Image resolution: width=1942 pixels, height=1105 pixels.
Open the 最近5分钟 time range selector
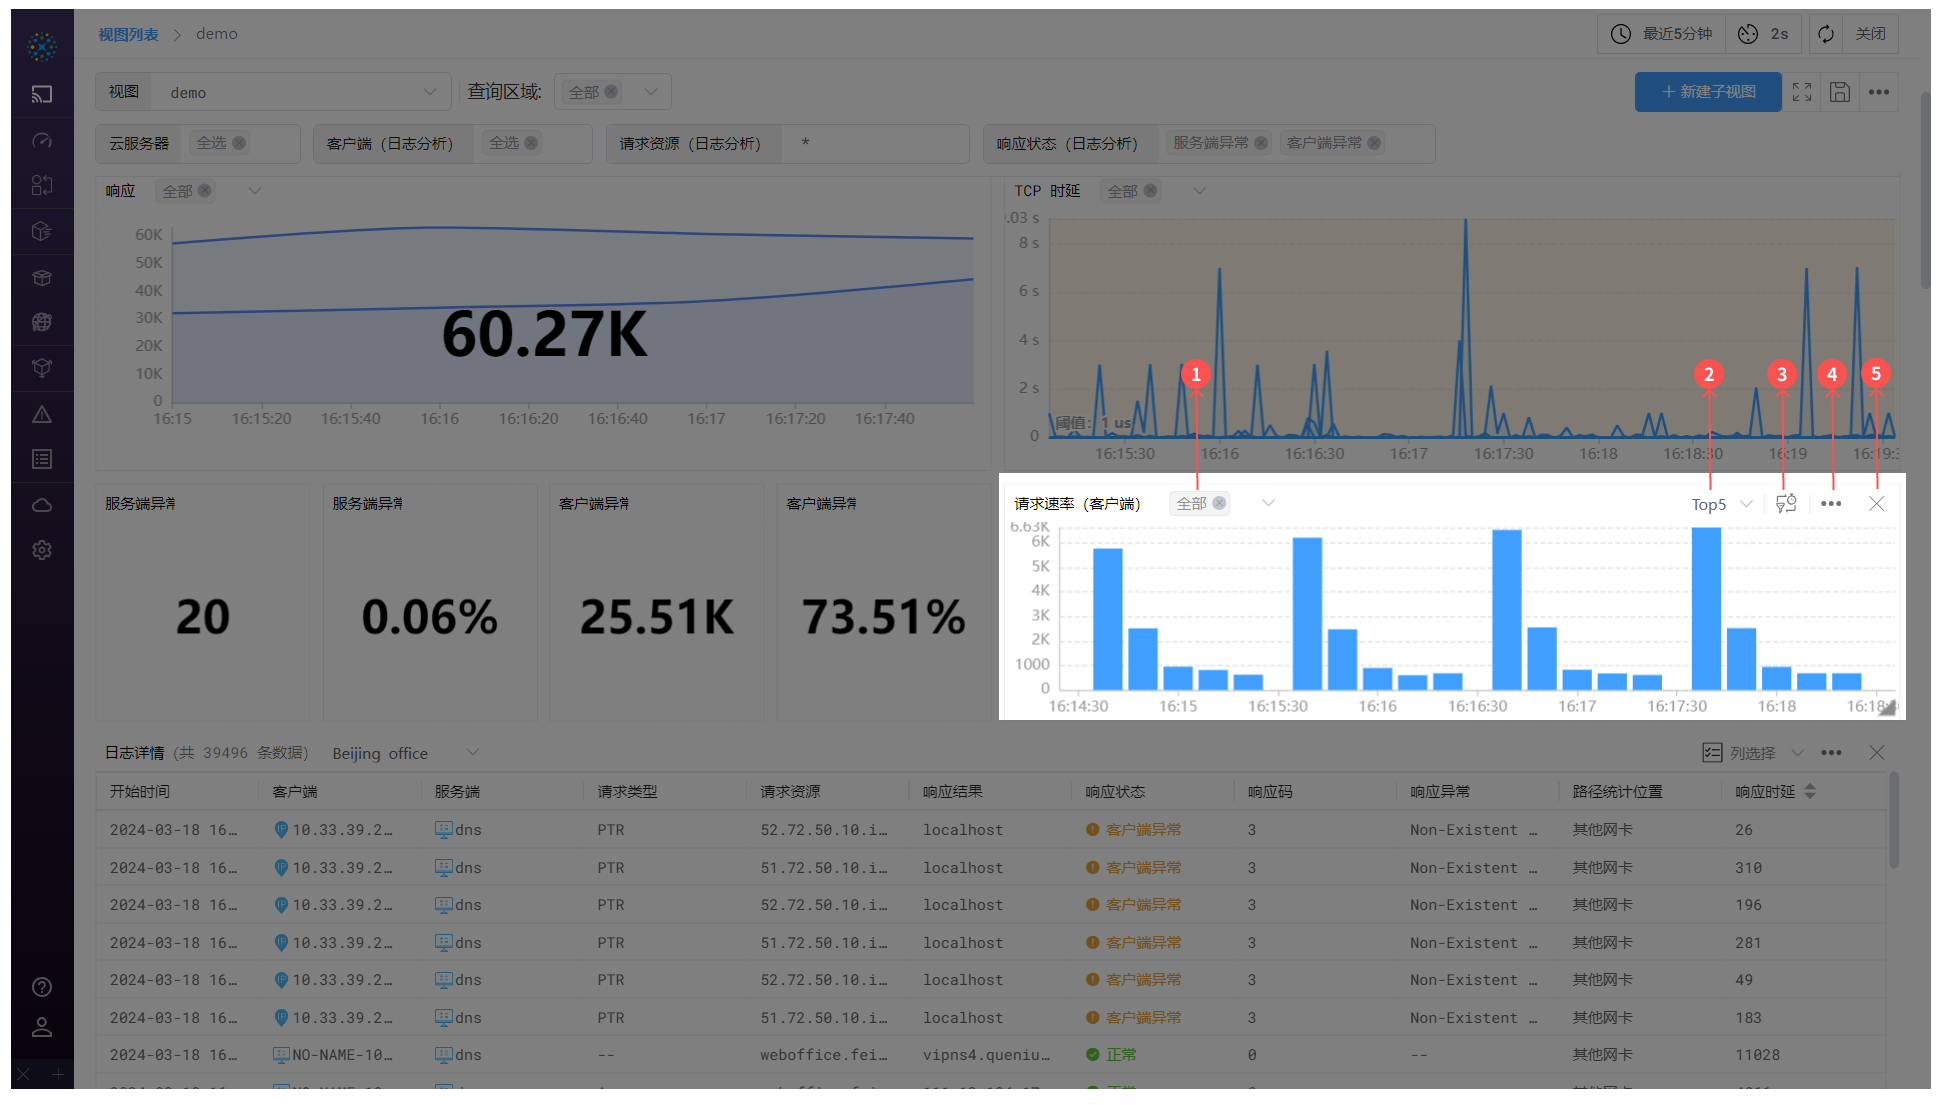[x=1666, y=34]
